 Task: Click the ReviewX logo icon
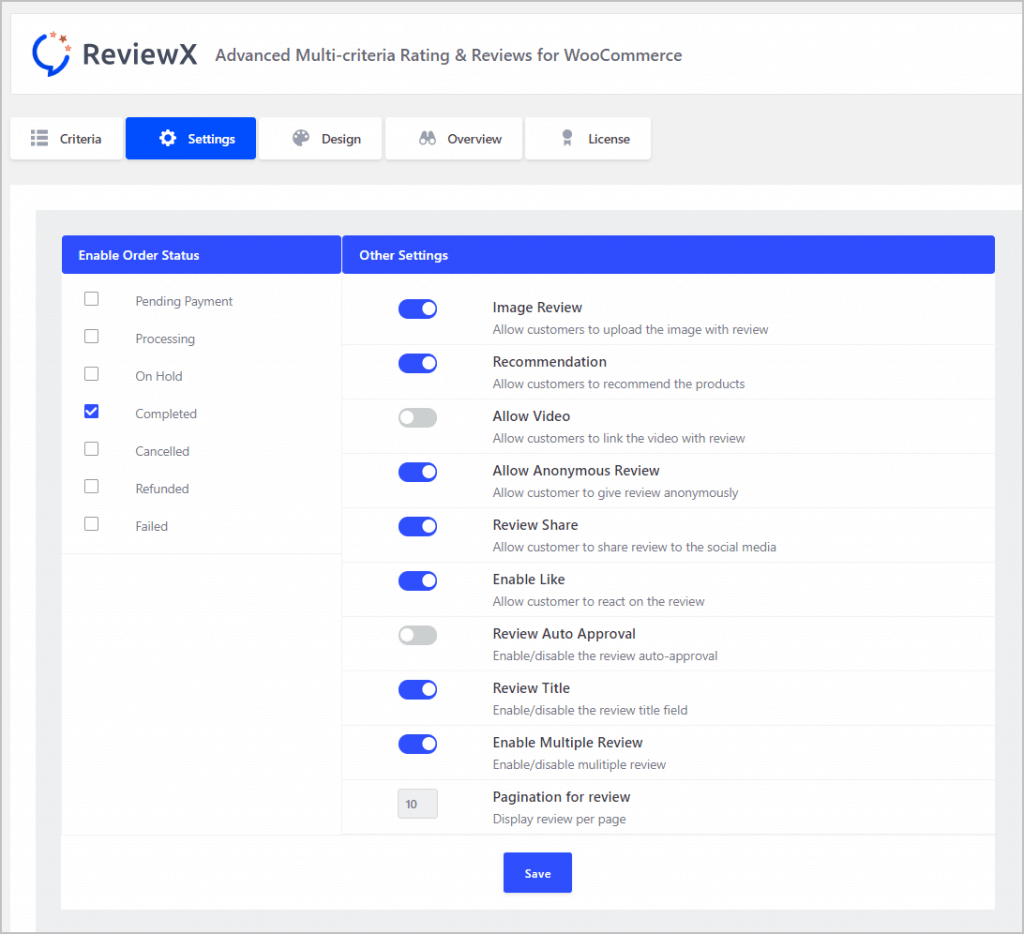tap(50, 53)
